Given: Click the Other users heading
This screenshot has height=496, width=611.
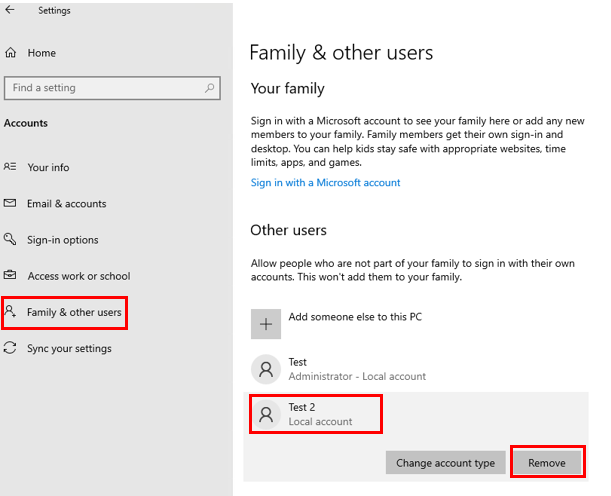Looking at the screenshot, I should click(x=288, y=230).
